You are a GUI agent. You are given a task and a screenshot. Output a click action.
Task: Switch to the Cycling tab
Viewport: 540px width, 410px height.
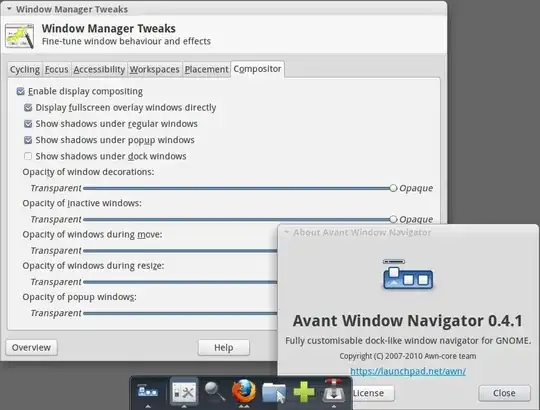pos(25,70)
